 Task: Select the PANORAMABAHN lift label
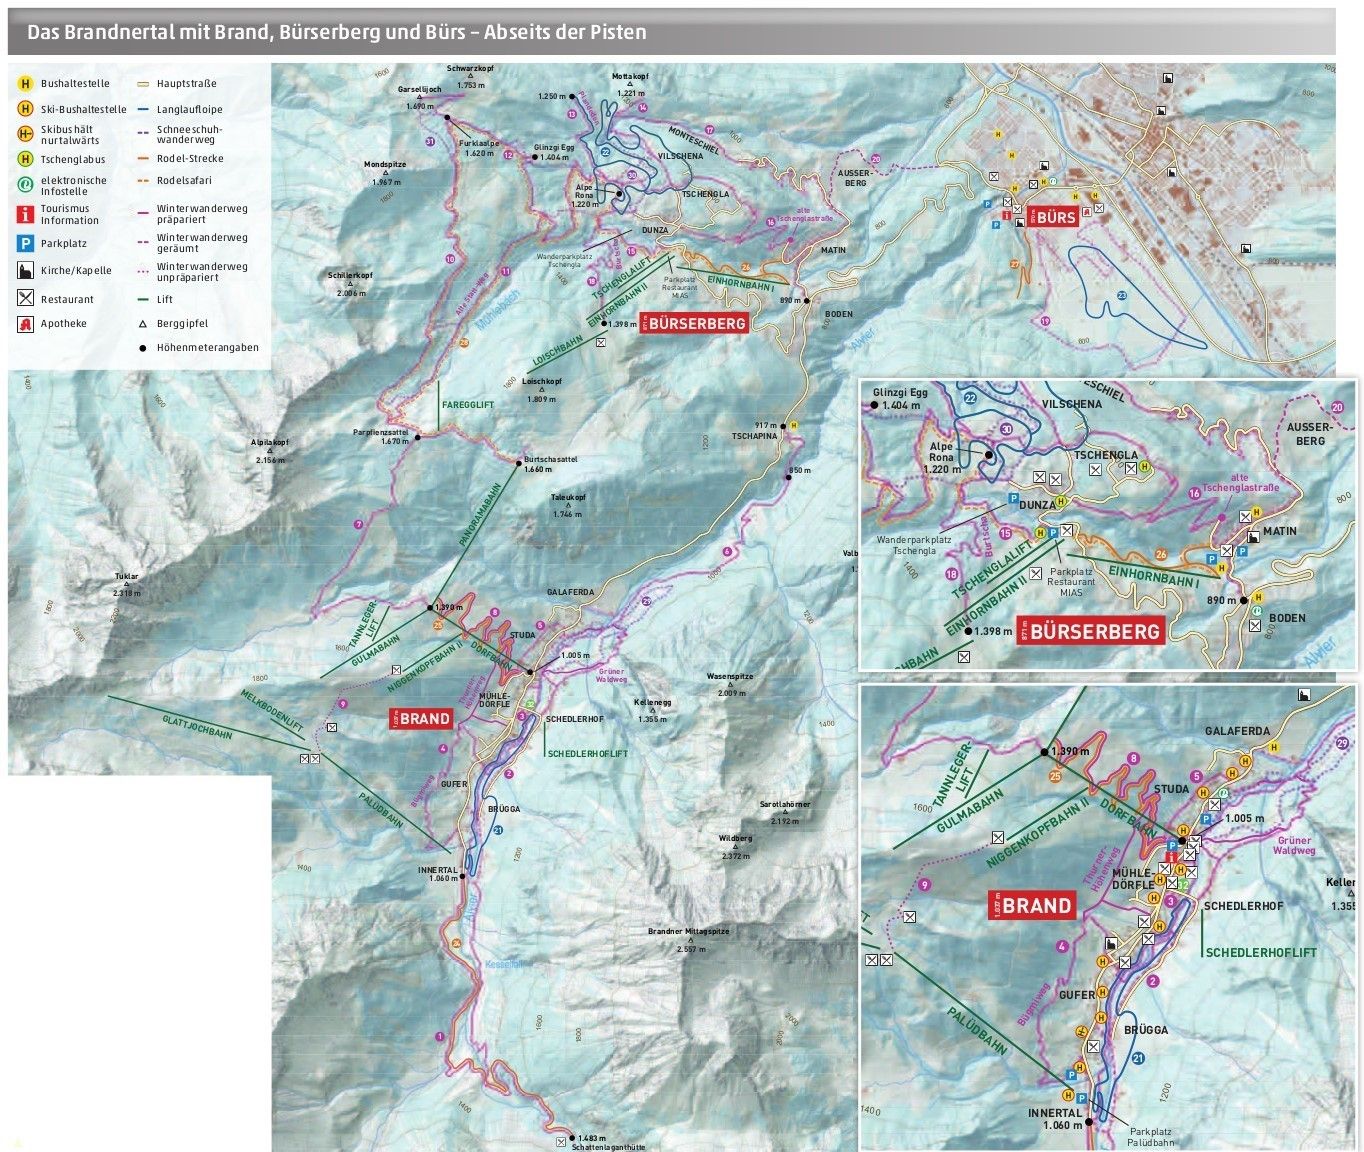click(480, 516)
